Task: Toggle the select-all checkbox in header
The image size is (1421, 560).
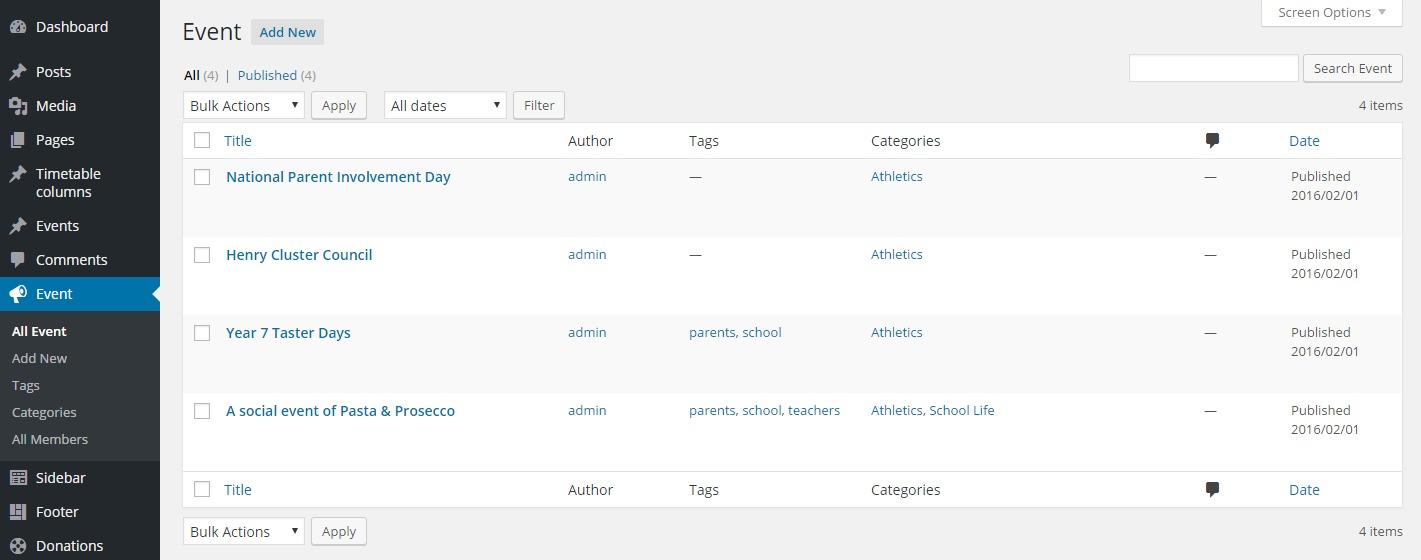Action: pos(202,141)
